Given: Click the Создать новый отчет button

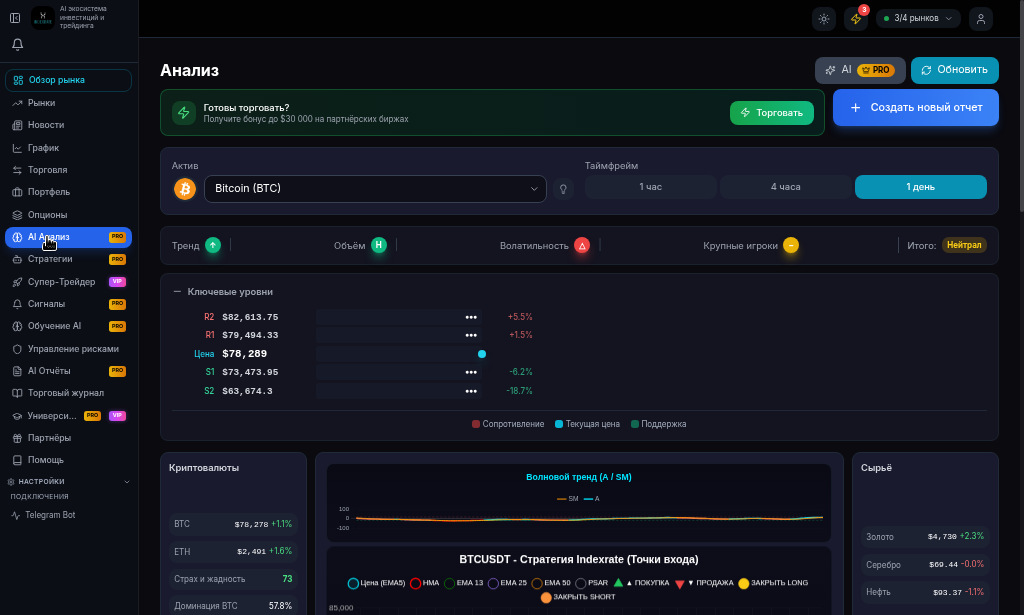Looking at the screenshot, I should pos(916,108).
